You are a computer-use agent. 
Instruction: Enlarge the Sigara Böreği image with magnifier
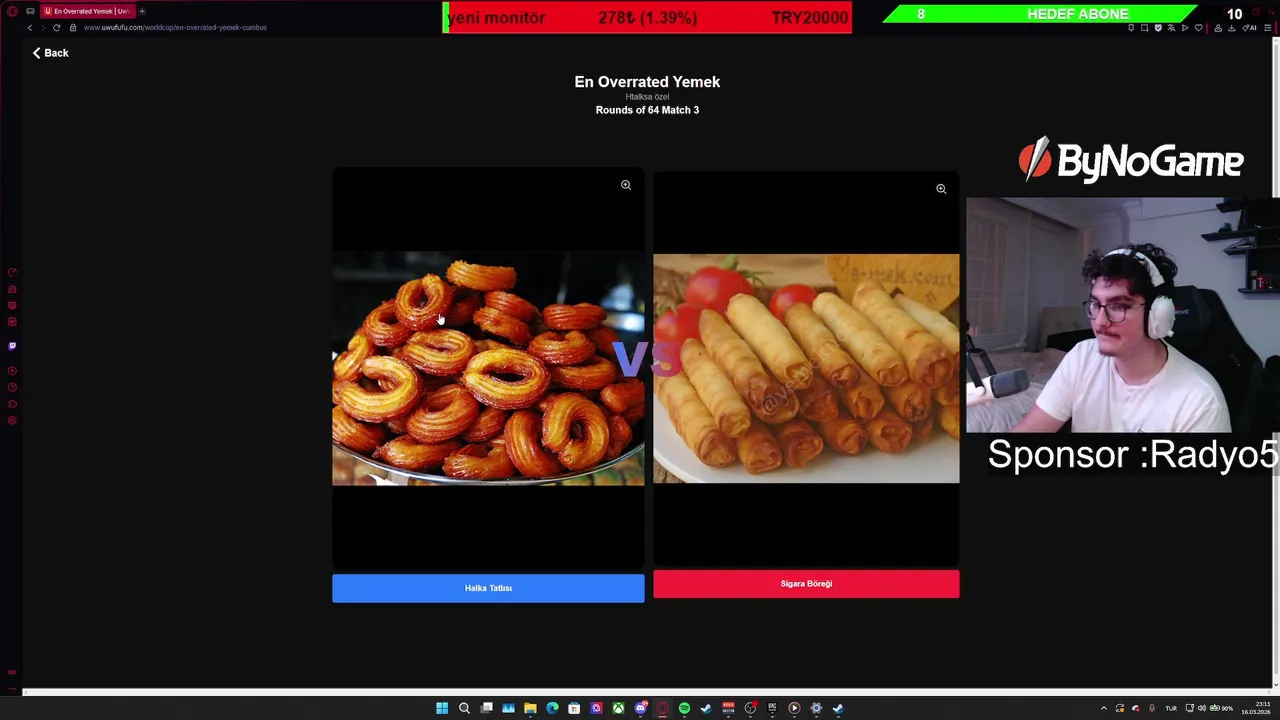click(x=941, y=189)
